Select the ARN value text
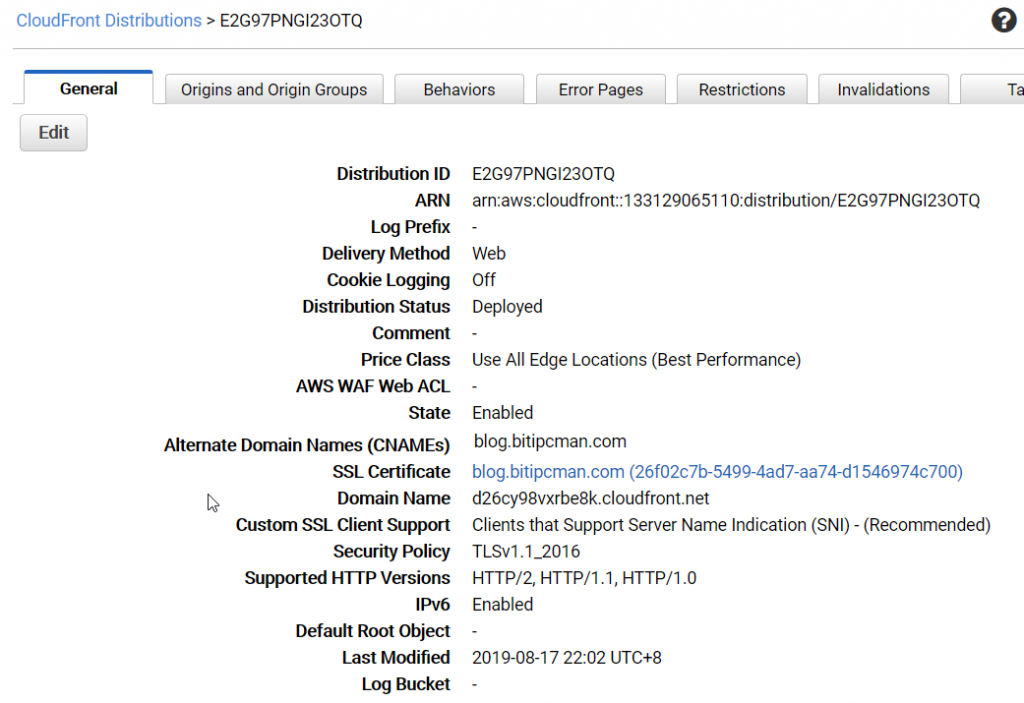Screen dimensions: 1024x703 (726, 201)
